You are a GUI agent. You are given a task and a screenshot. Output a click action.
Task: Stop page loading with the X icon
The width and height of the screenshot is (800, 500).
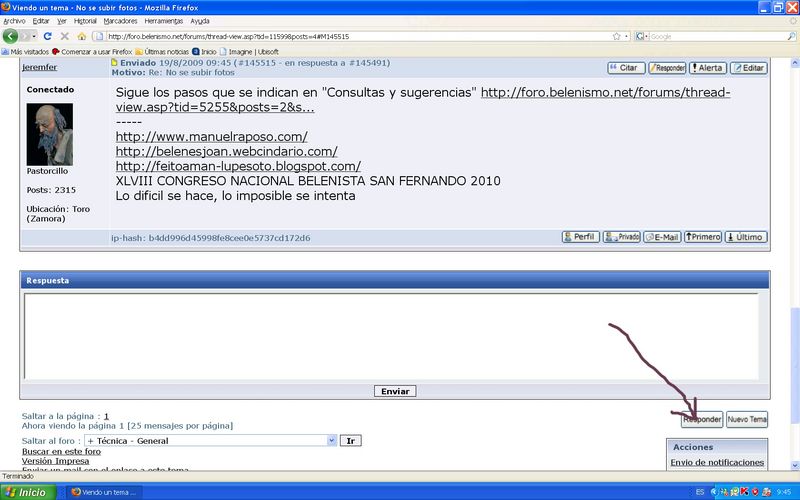point(64,36)
